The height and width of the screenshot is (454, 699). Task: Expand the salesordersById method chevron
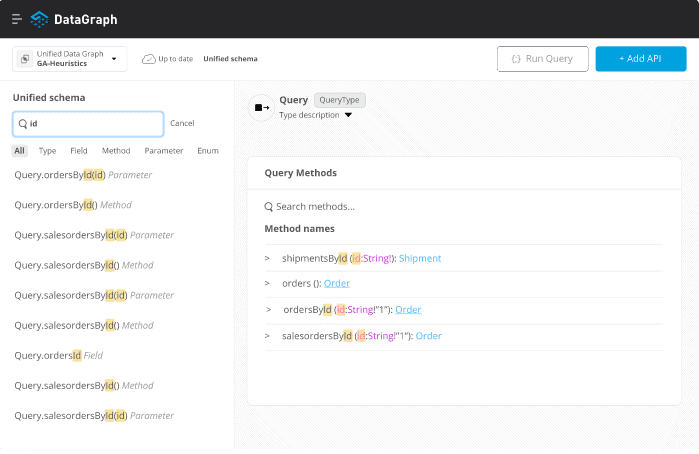pyautogui.click(x=267, y=336)
